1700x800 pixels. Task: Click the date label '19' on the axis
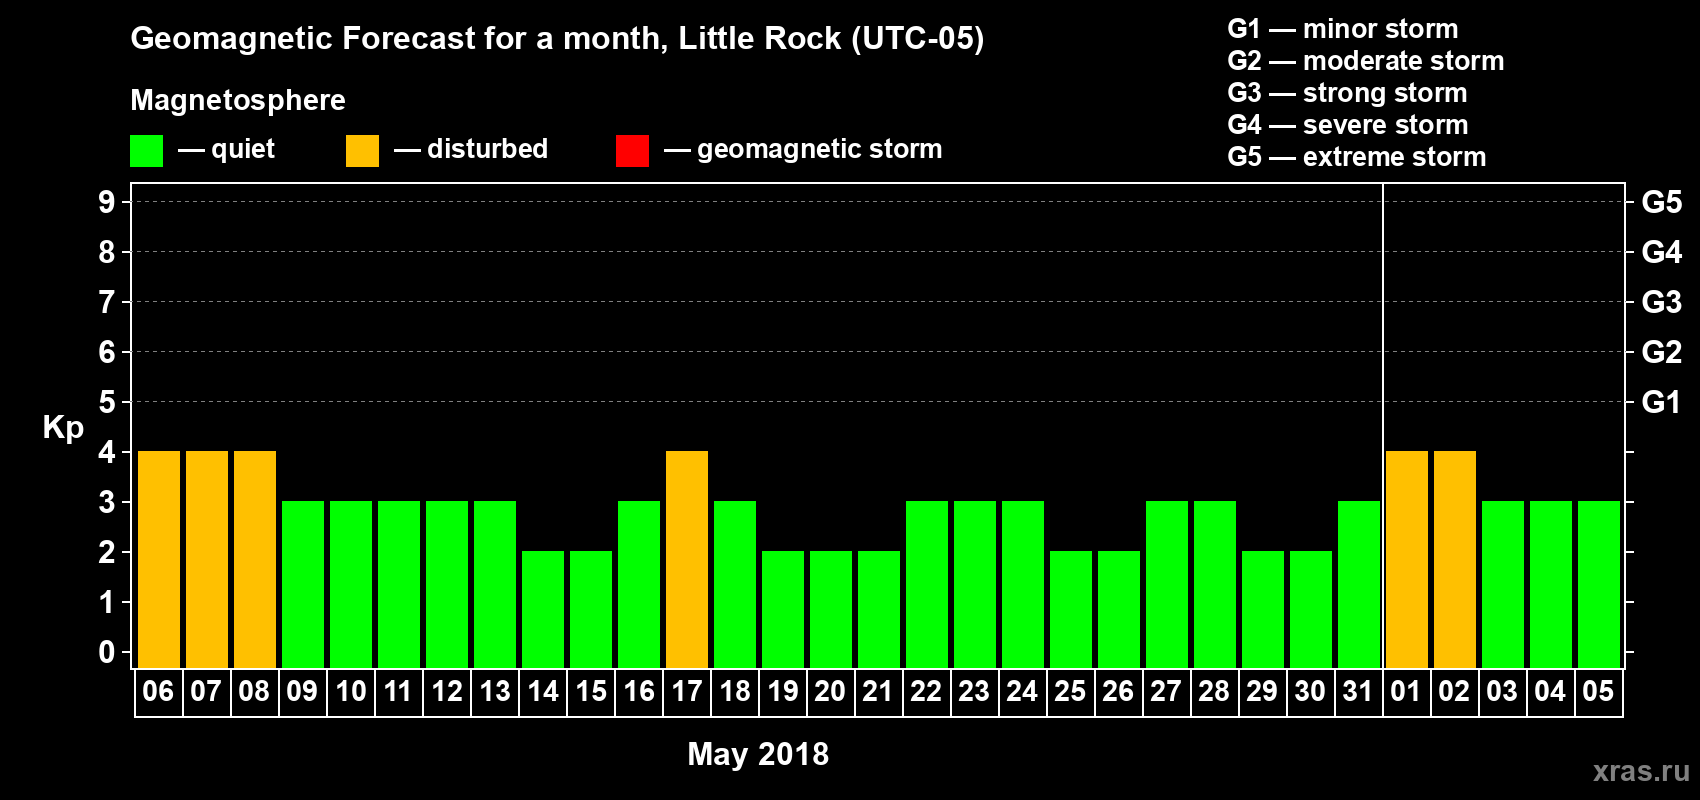tap(783, 692)
